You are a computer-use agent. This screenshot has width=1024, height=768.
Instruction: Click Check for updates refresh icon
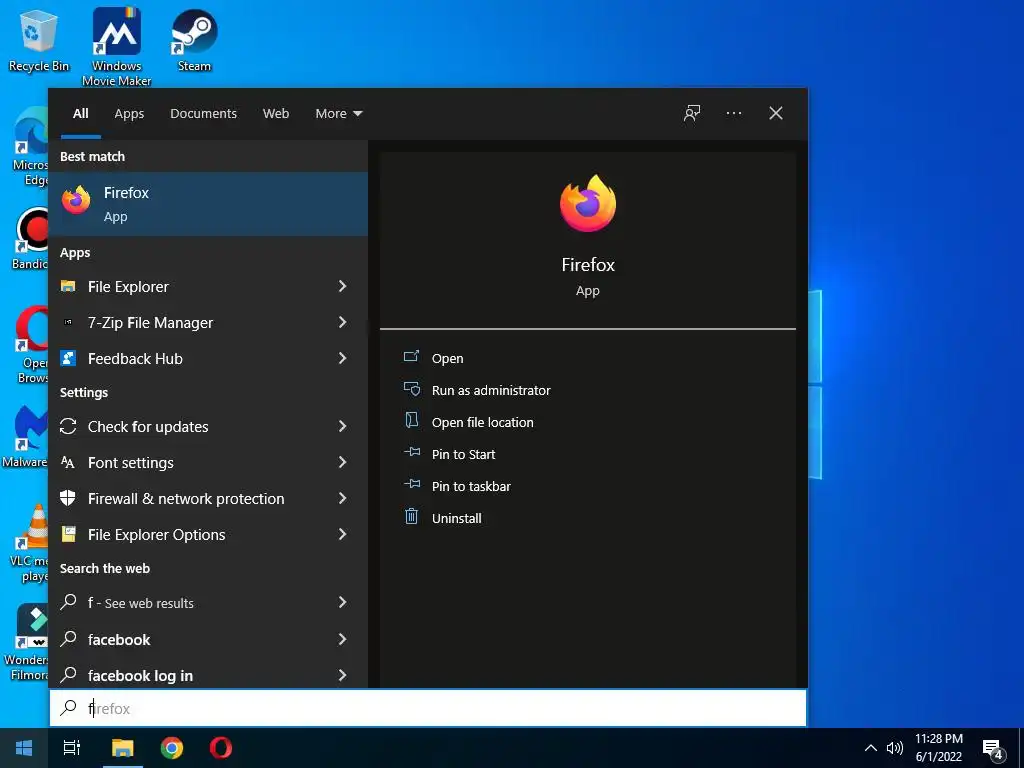tap(68, 426)
